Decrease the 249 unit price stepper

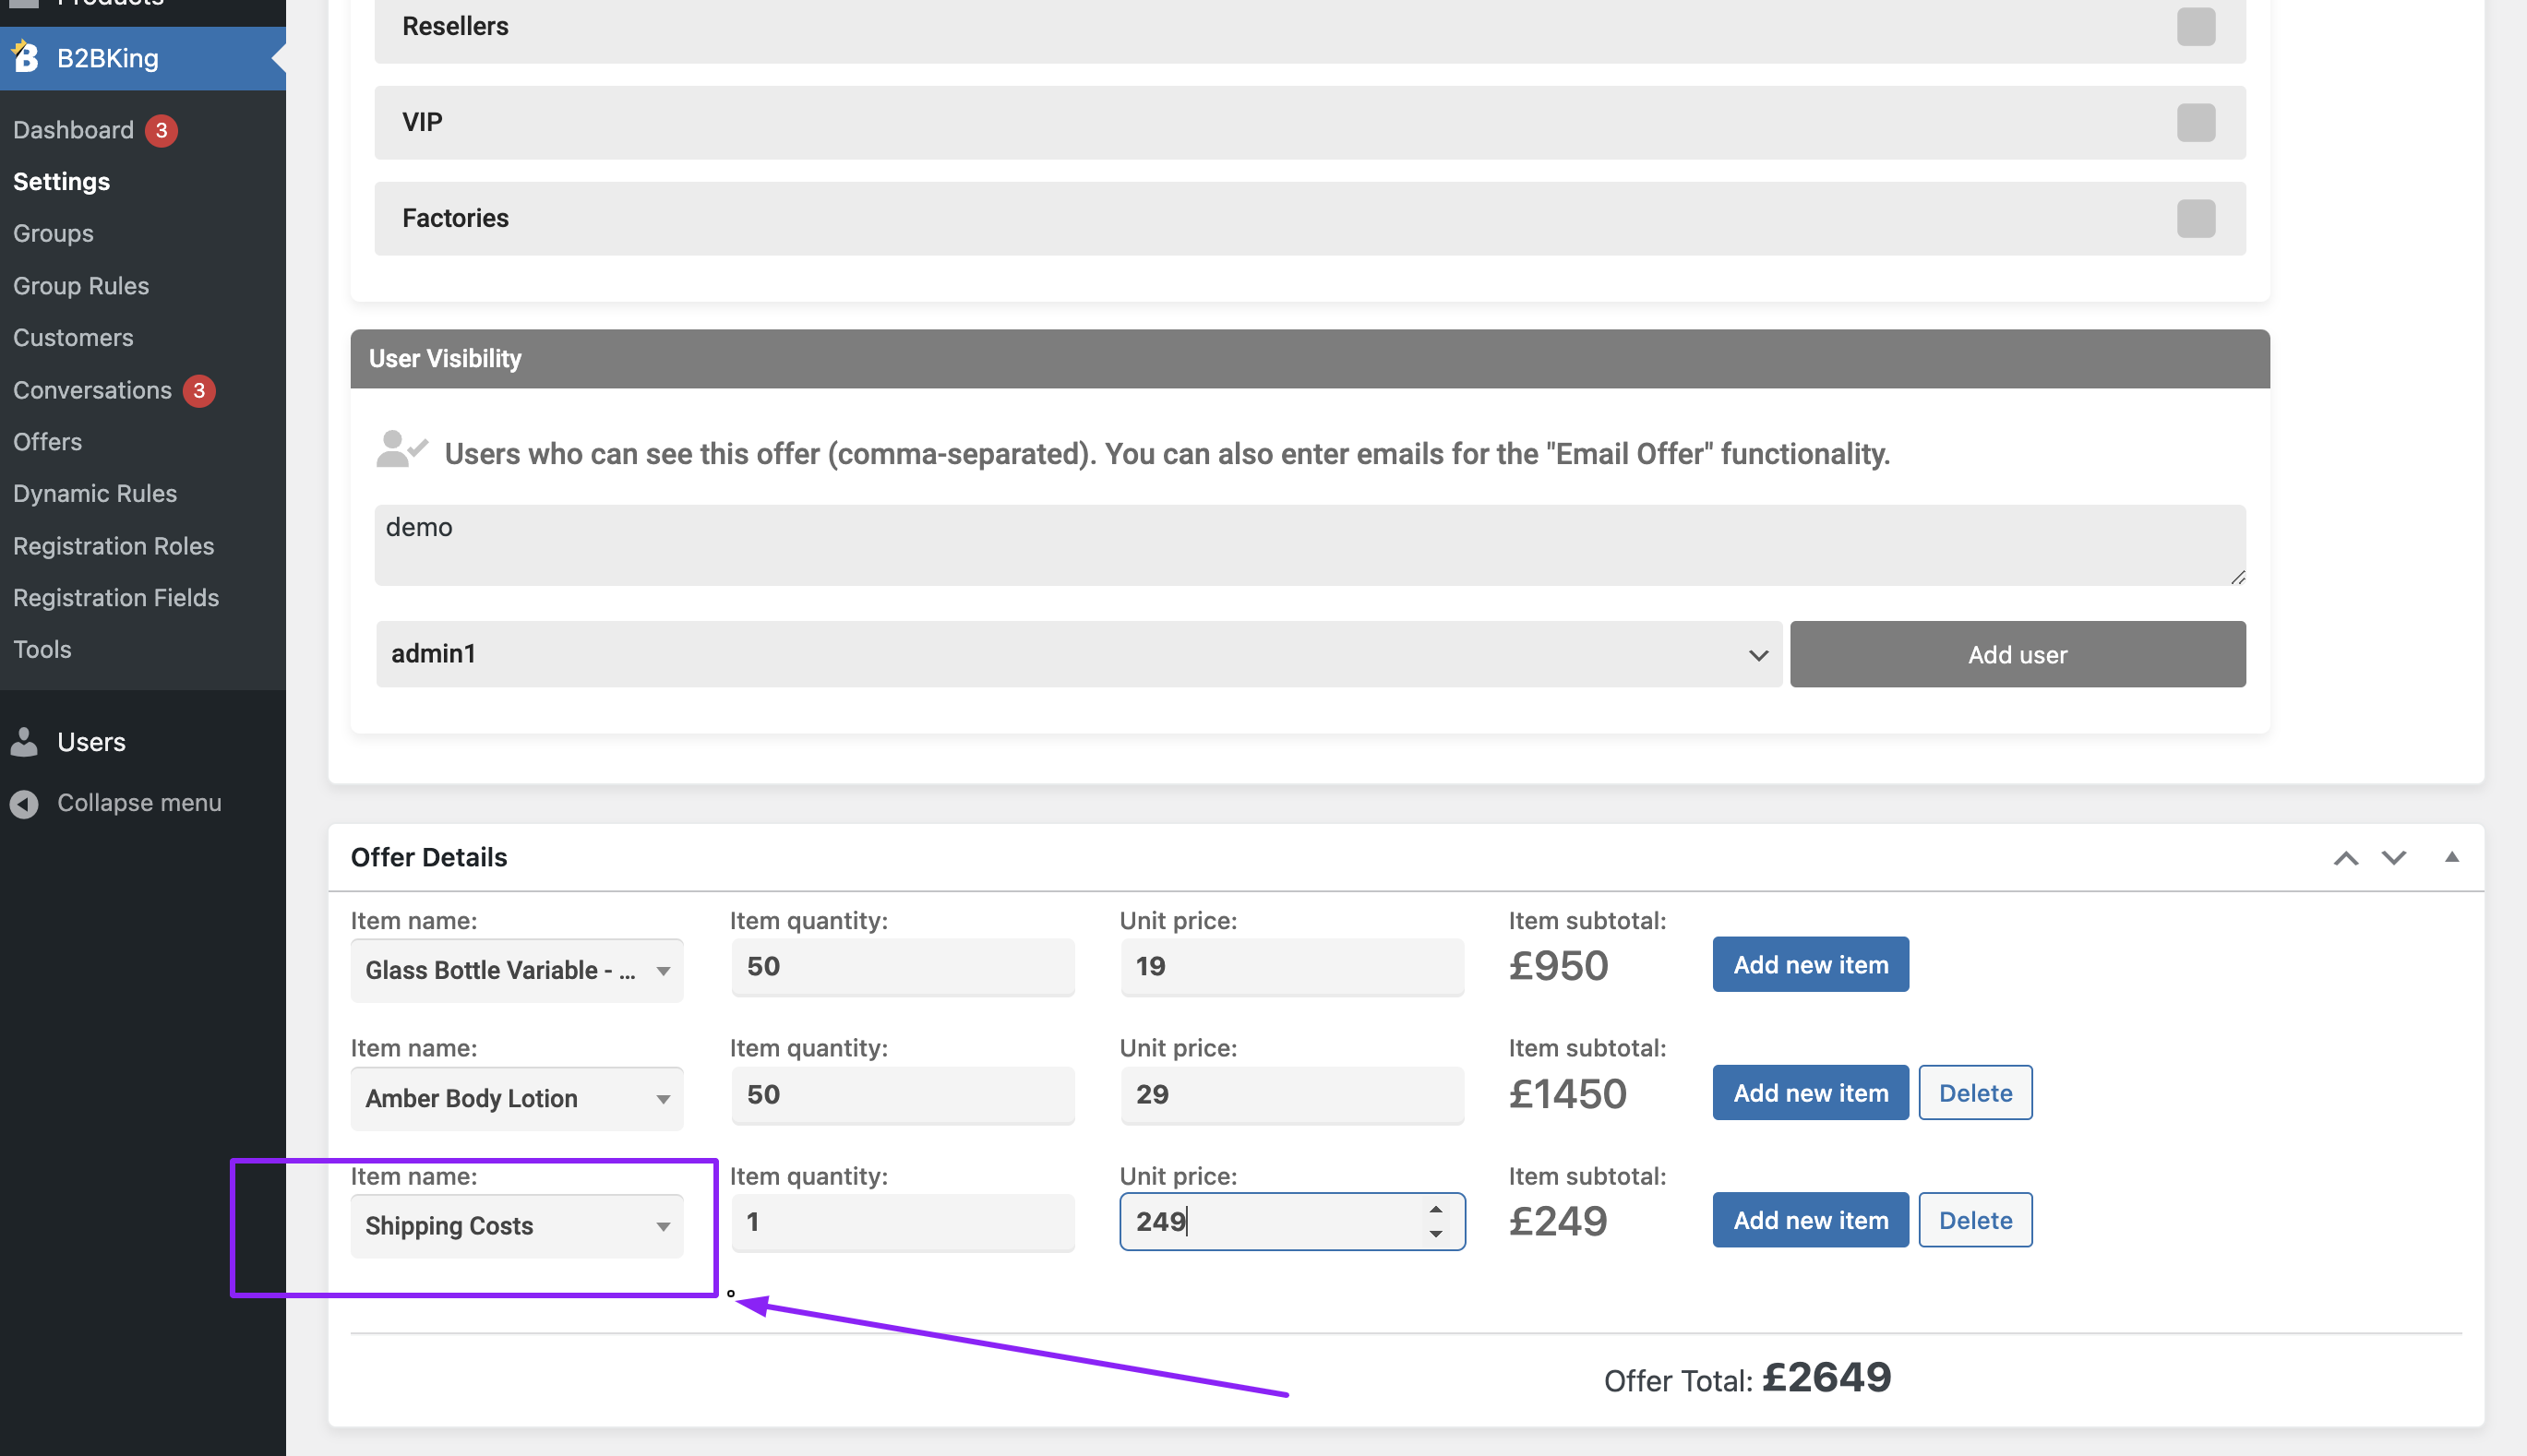[1436, 1235]
